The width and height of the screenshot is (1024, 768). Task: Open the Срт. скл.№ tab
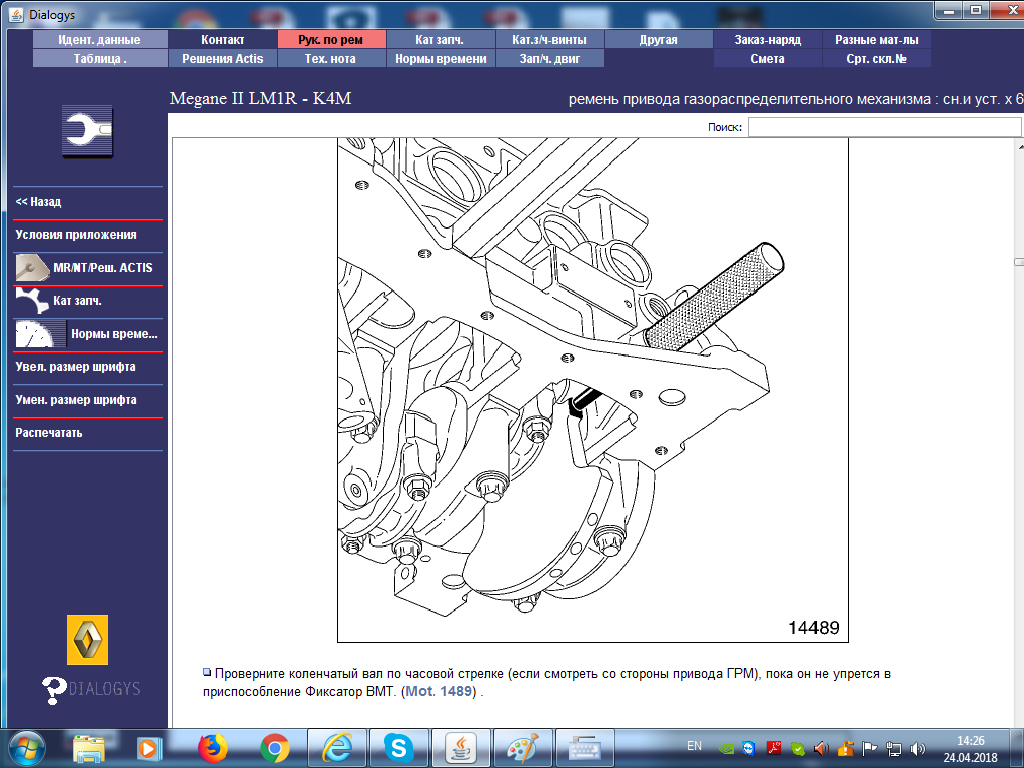click(x=876, y=59)
